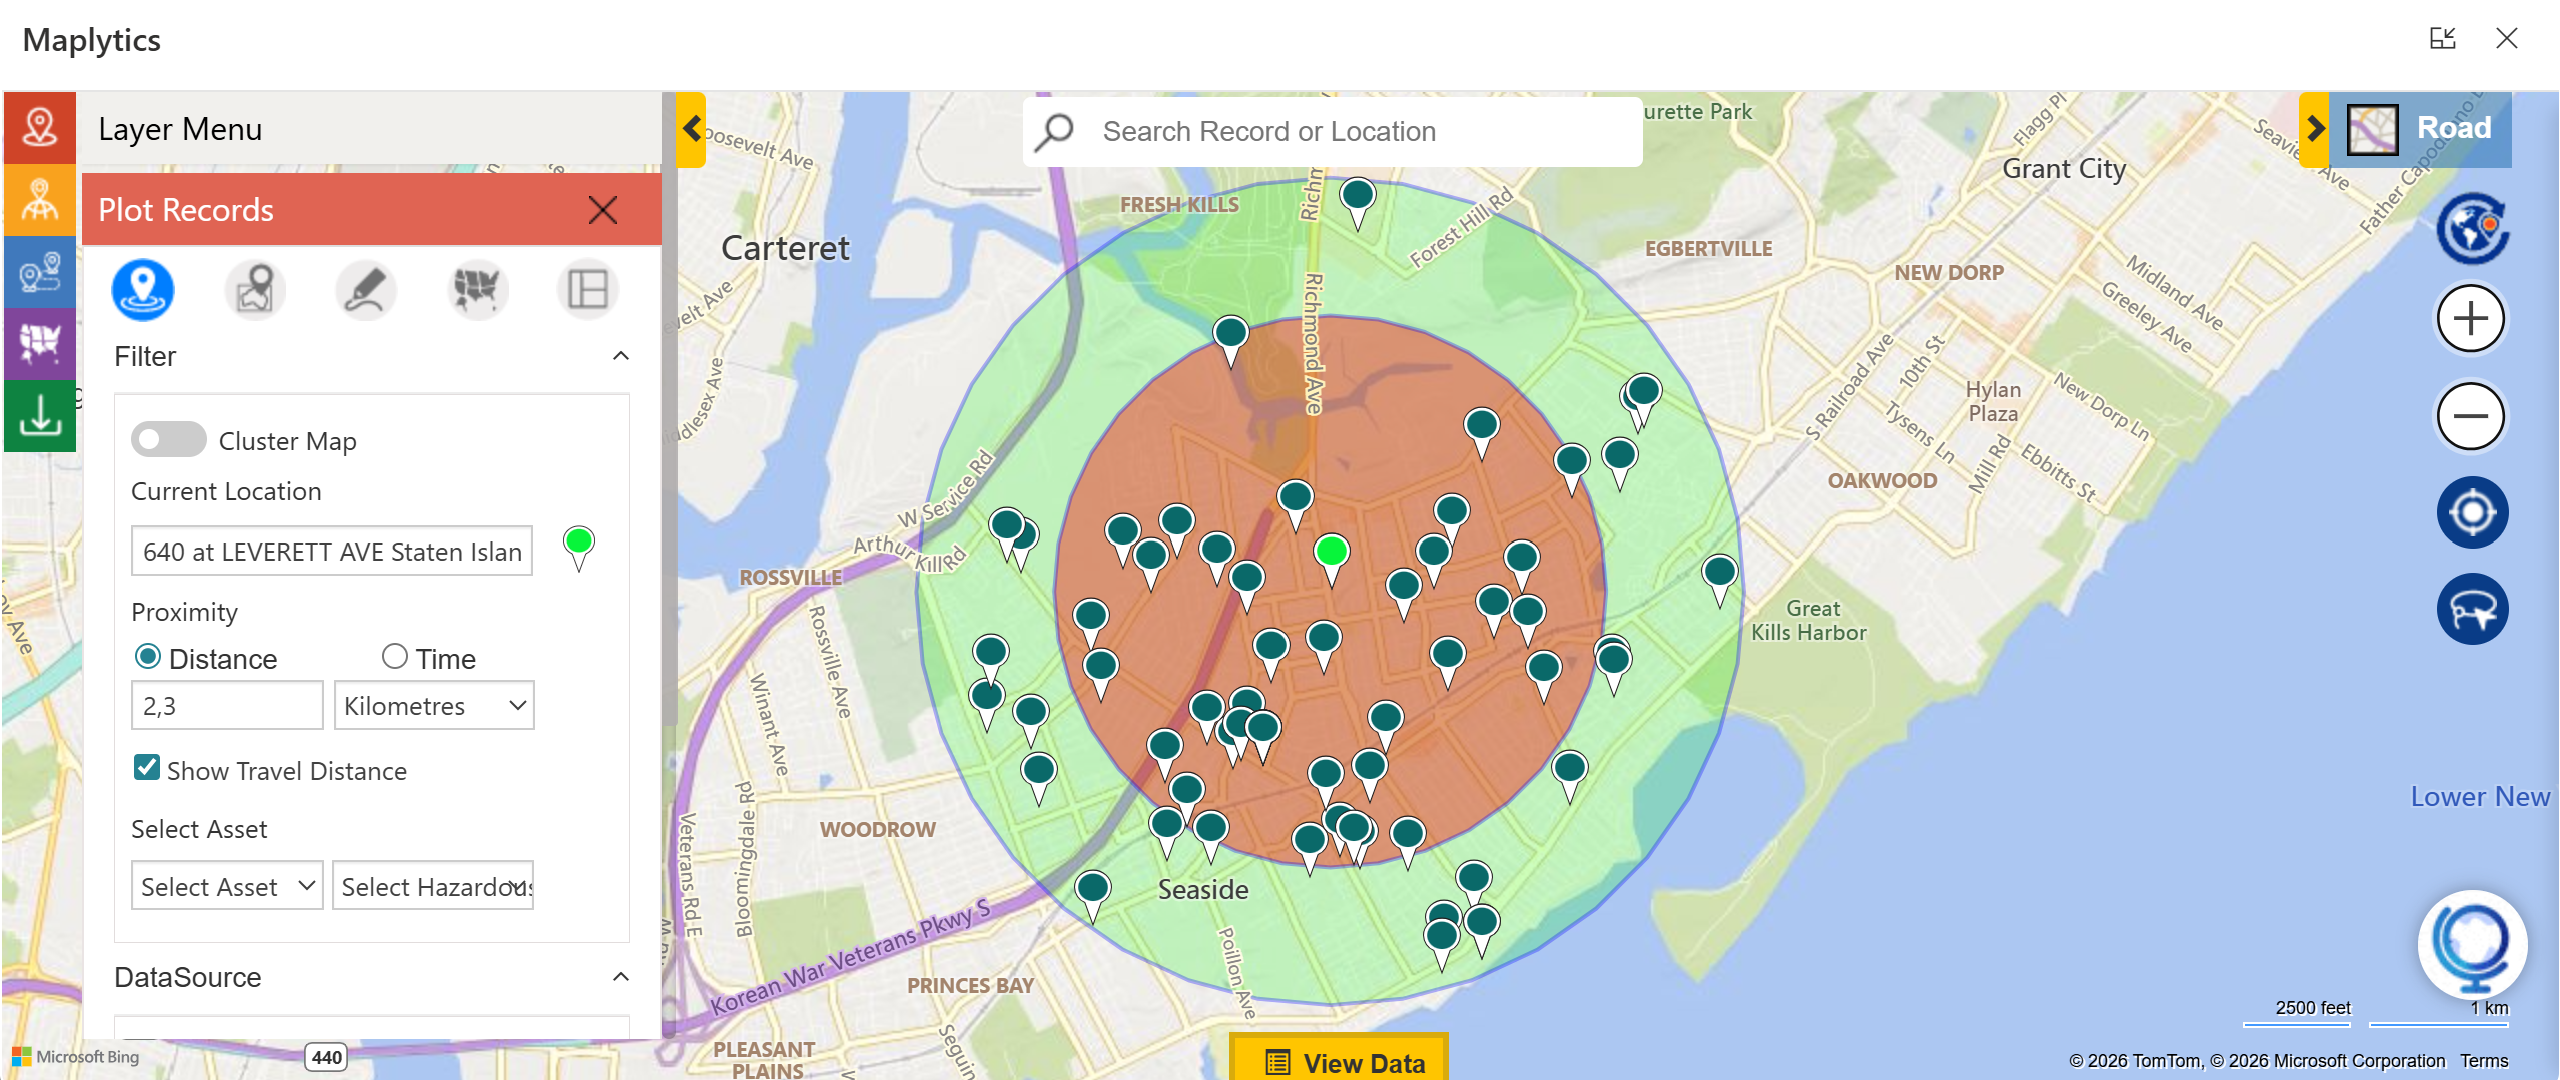Toggle the Cluster Map switch
This screenshot has height=1080, width=2560.
pyautogui.click(x=169, y=439)
